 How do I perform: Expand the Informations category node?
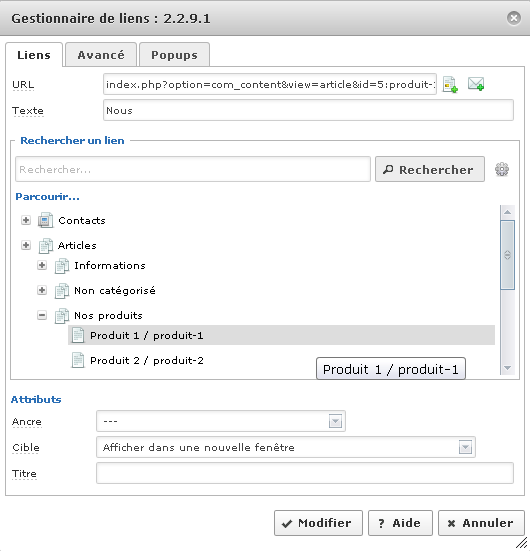click(x=42, y=265)
